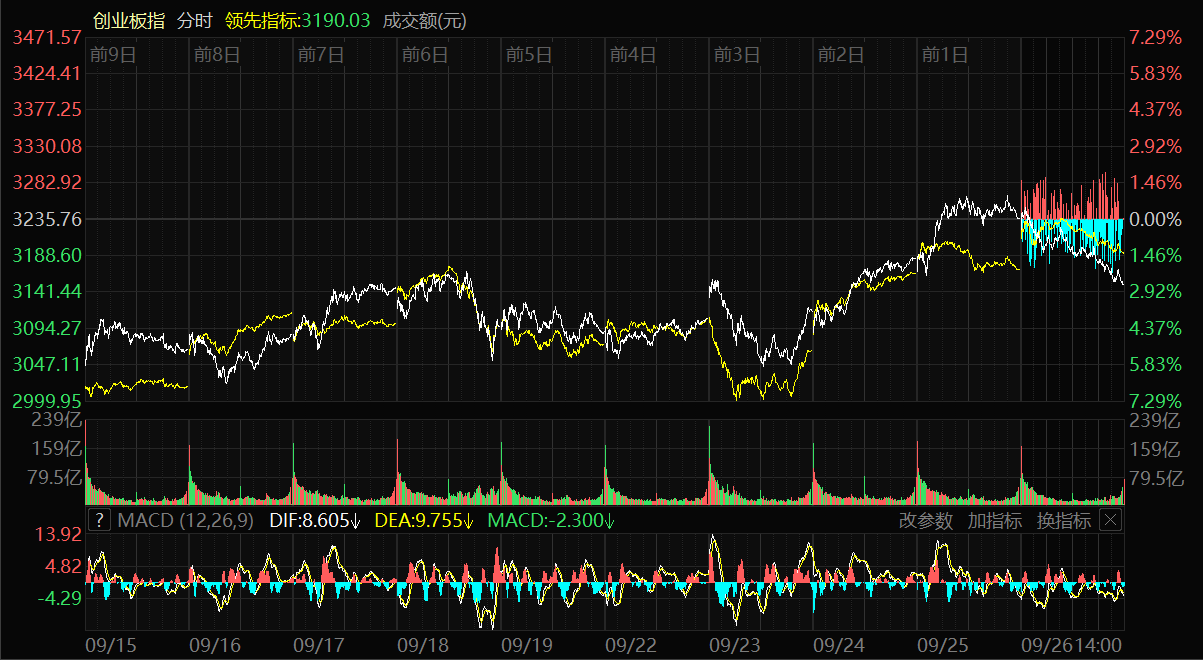Click the left 159亿 volume axis label
The width and height of the screenshot is (1203, 660).
tap(57, 448)
